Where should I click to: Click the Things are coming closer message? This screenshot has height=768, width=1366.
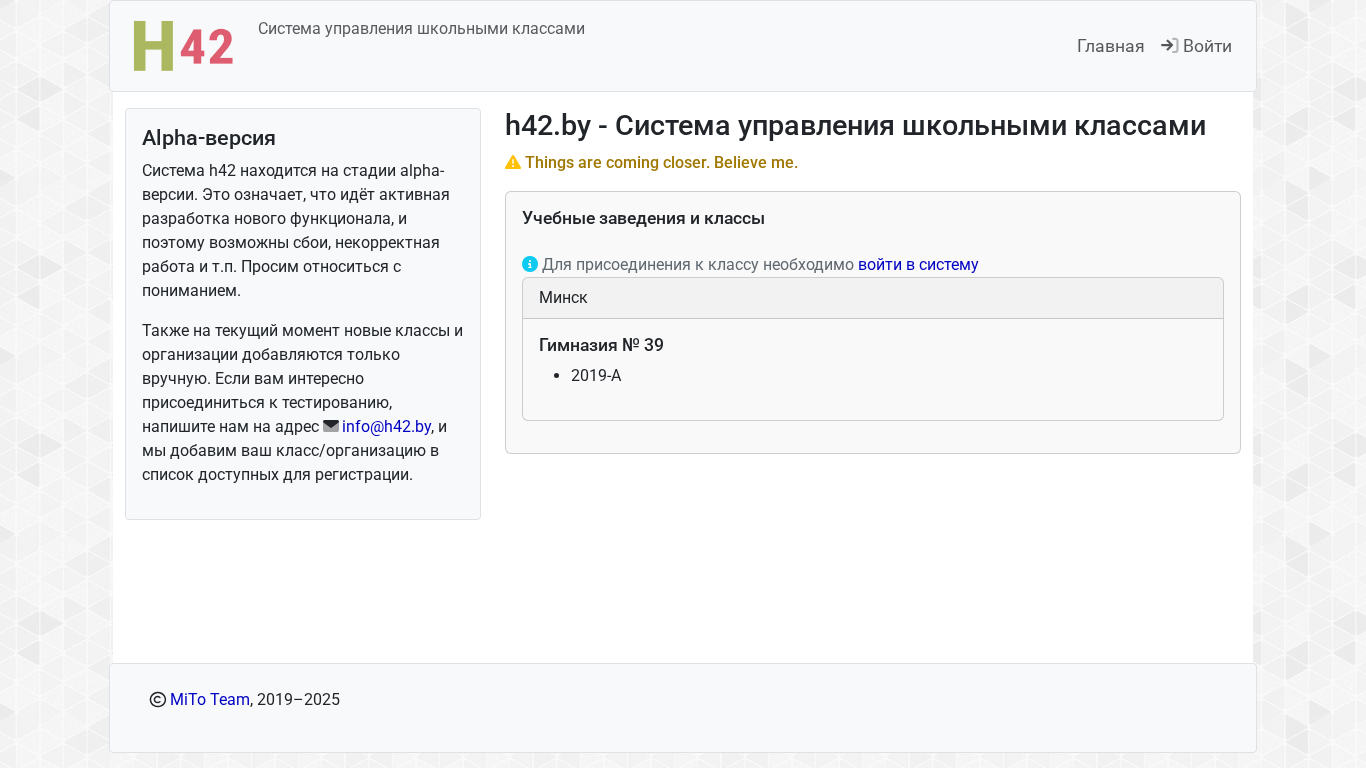661,162
